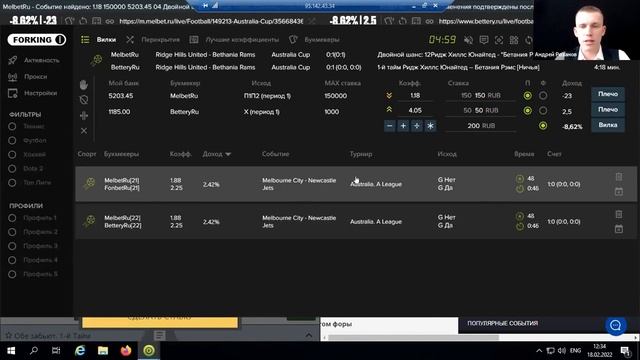Open Firefox from the Windows taskbar
The width and height of the screenshot is (640, 360).
126,351
